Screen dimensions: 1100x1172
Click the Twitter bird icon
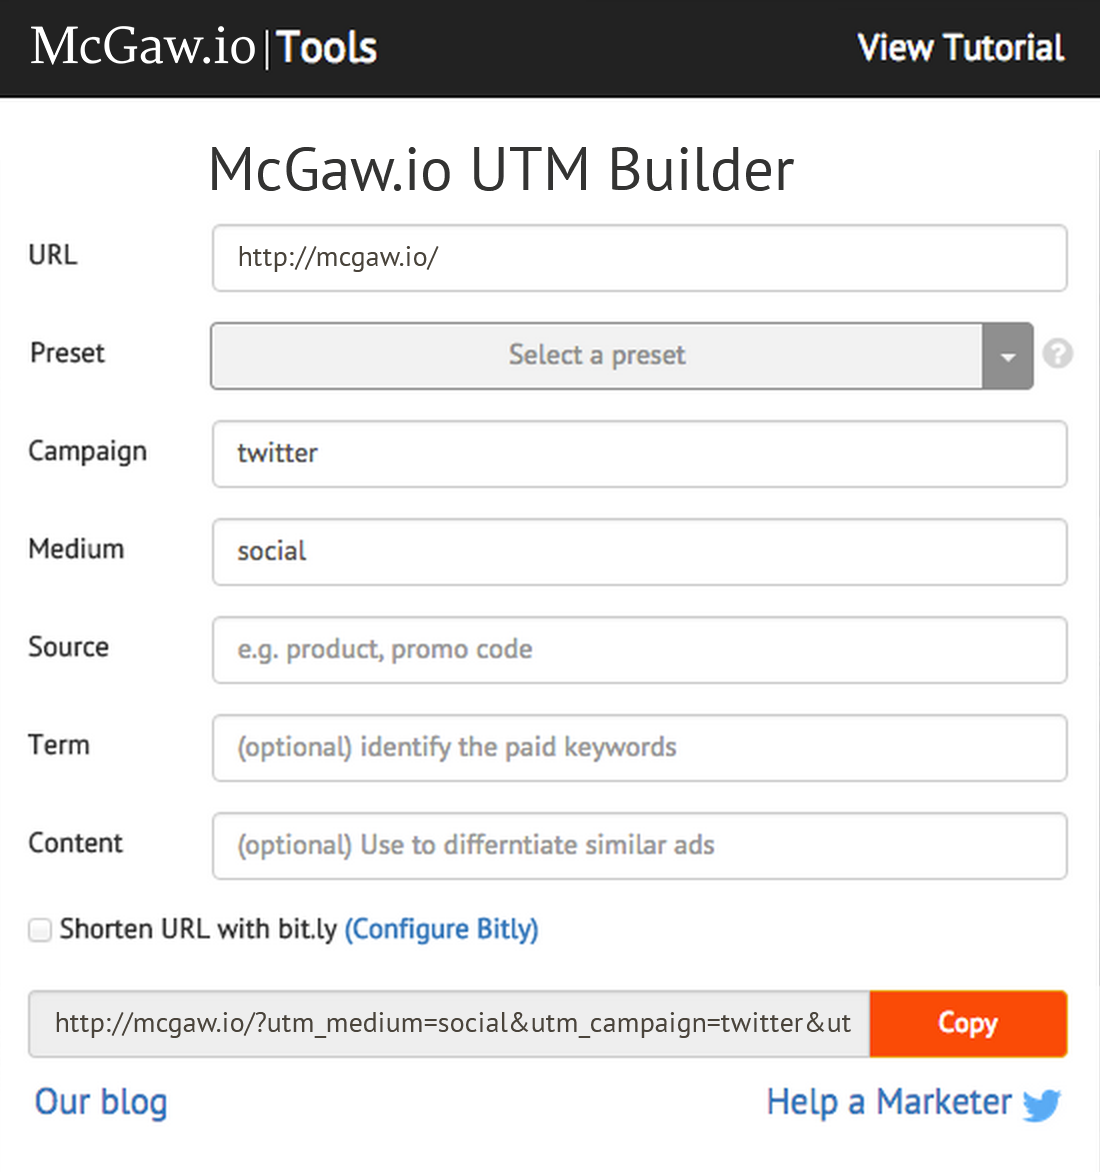1043,1105
